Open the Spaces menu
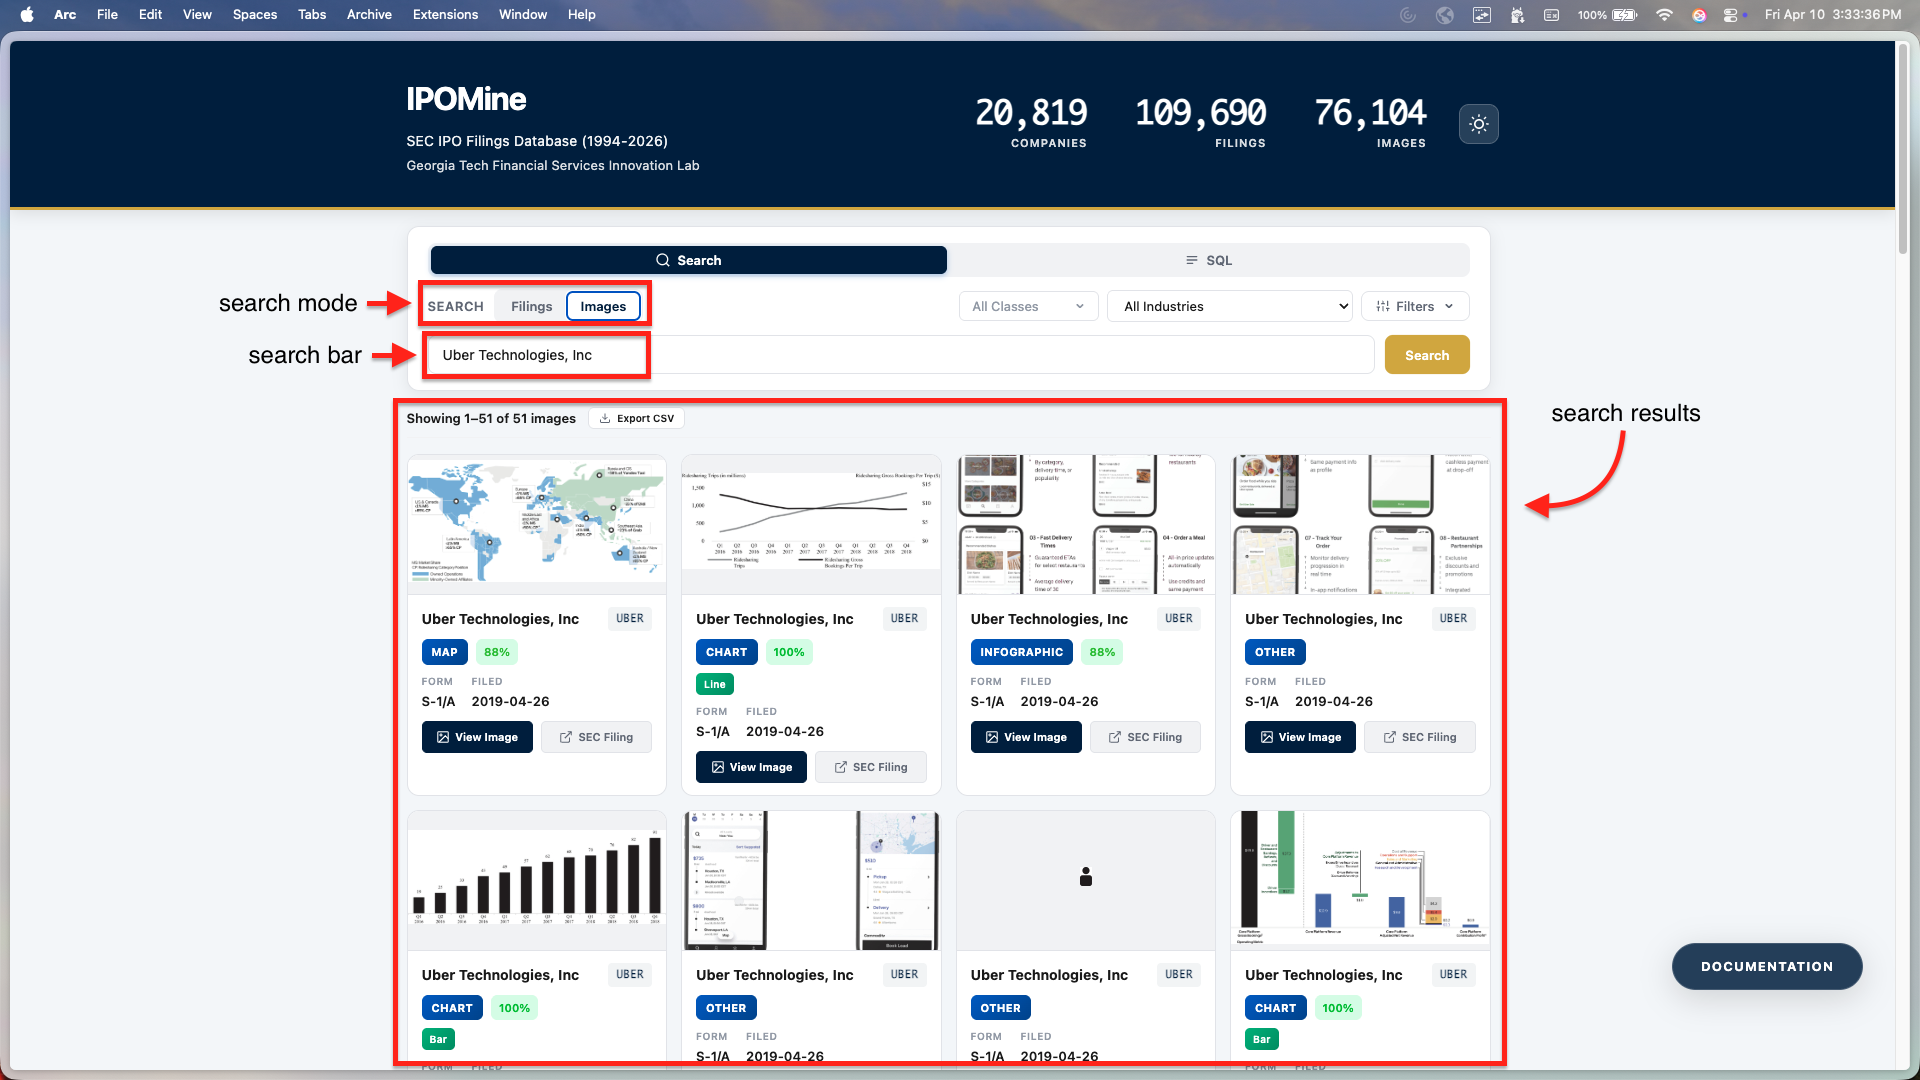The width and height of the screenshot is (1920, 1080). pos(255,14)
